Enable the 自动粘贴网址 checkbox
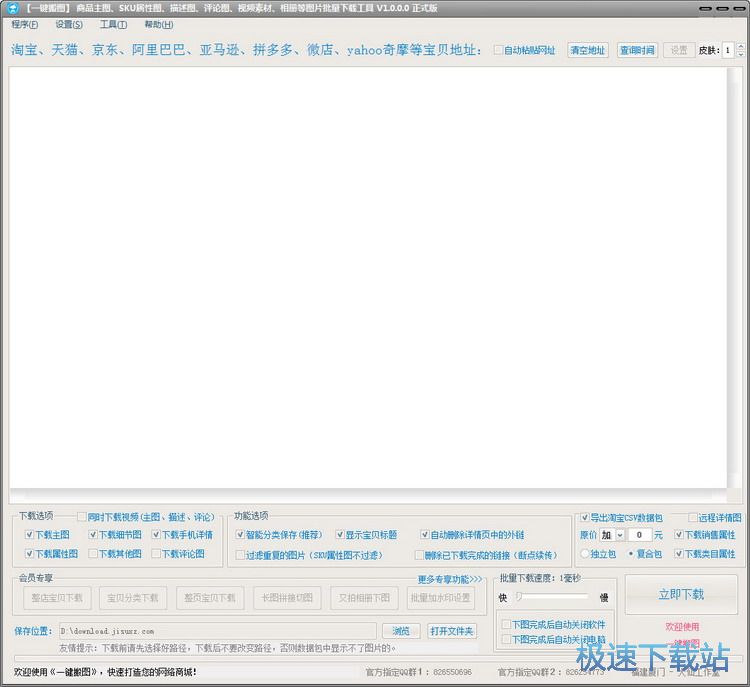The image size is (750, 687). click(499, 50)
